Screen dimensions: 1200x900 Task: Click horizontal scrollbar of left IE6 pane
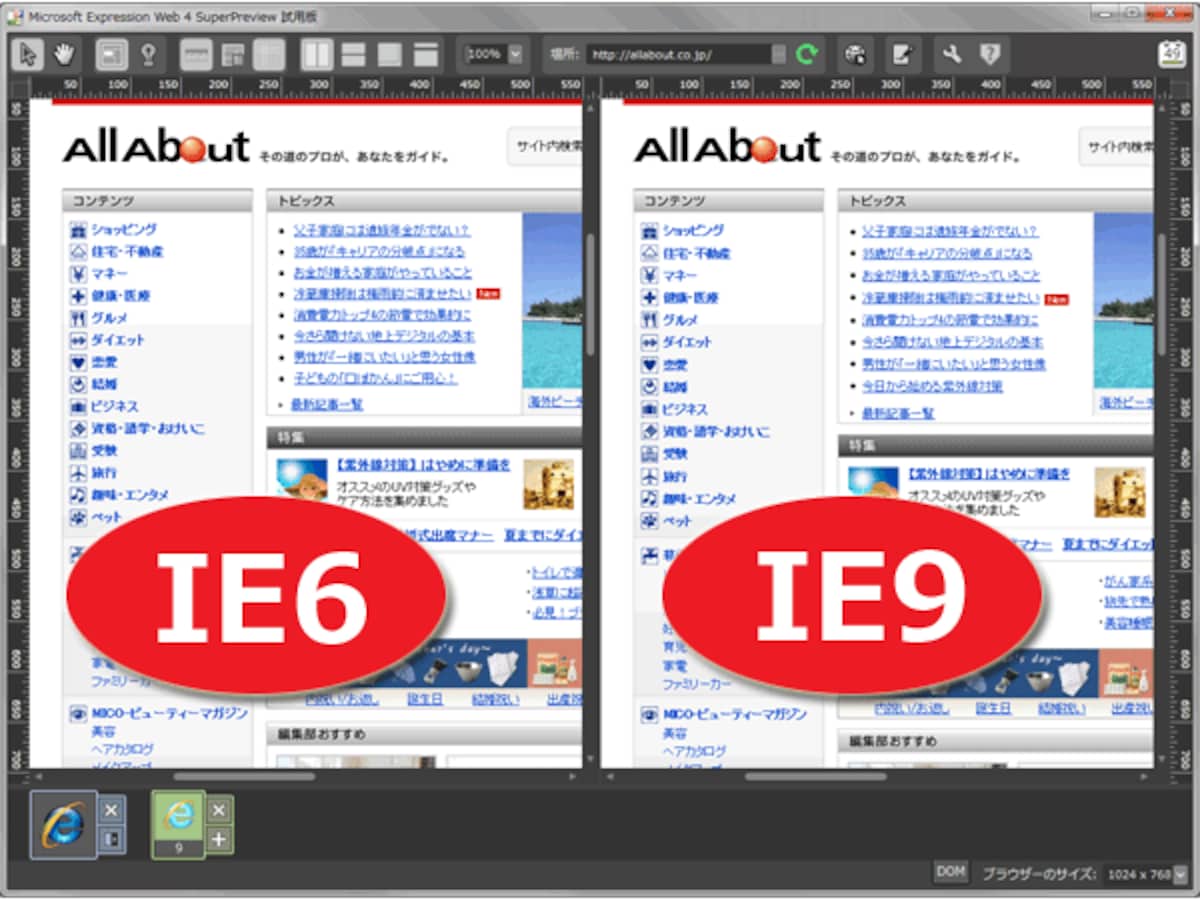[x=245, y=776]
